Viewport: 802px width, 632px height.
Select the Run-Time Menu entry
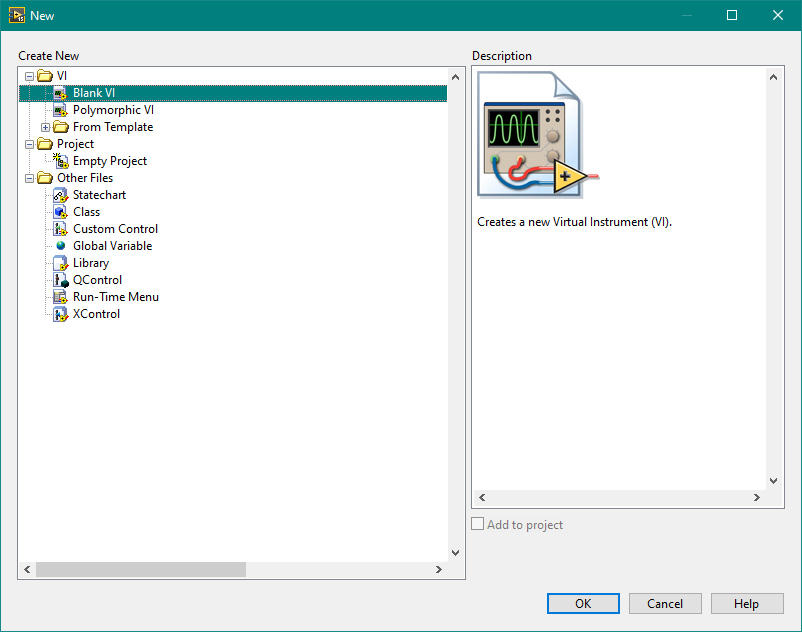tap(115, 297)
